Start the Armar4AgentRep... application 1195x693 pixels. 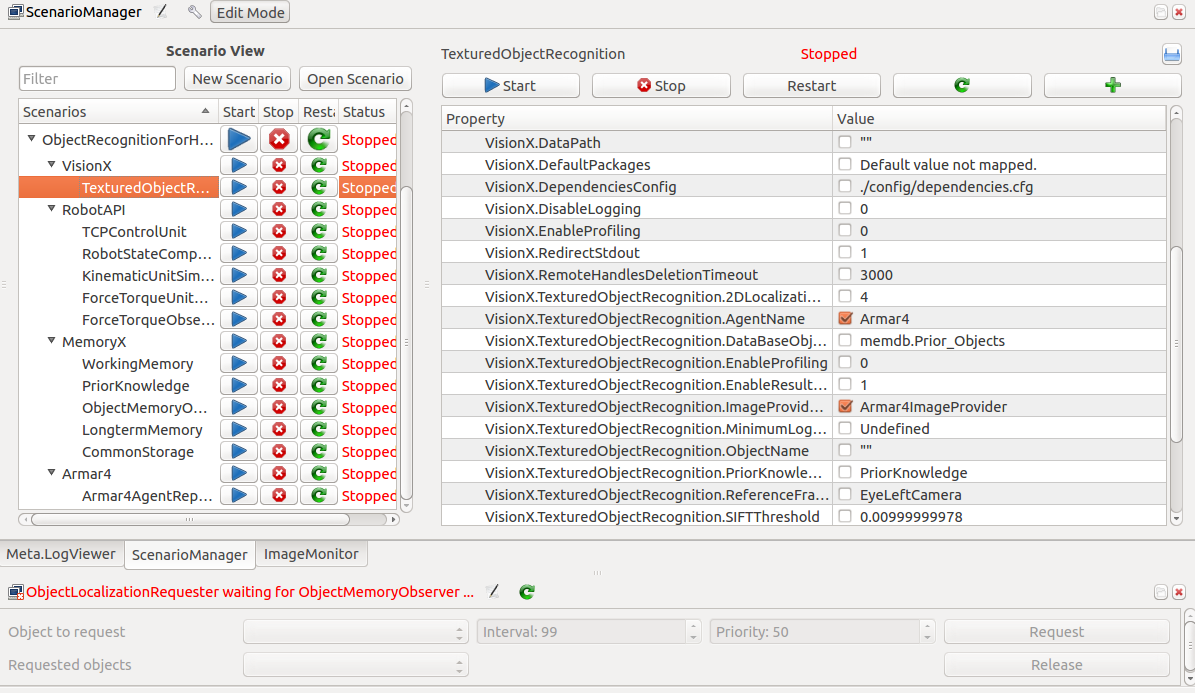(x=239, y=496)
